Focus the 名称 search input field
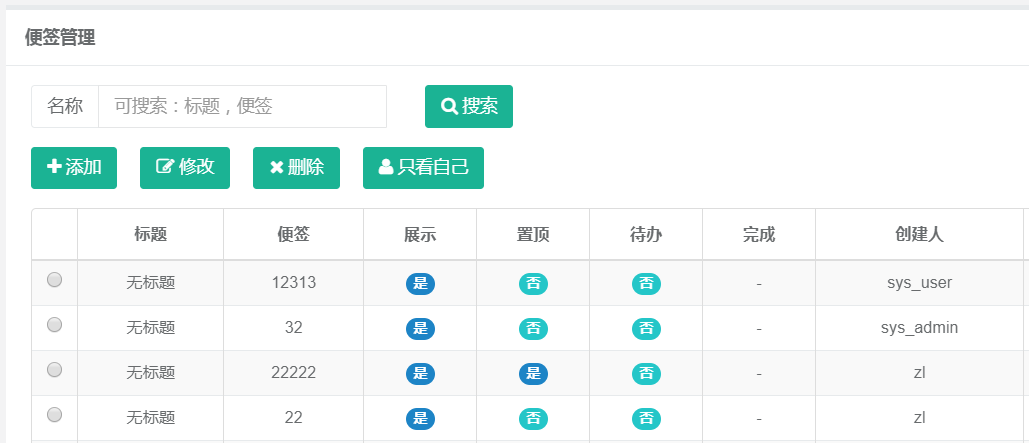Image resolution: width=1029 pixels, height=443 pixels. pyautogui.click(x=242, y=106)
